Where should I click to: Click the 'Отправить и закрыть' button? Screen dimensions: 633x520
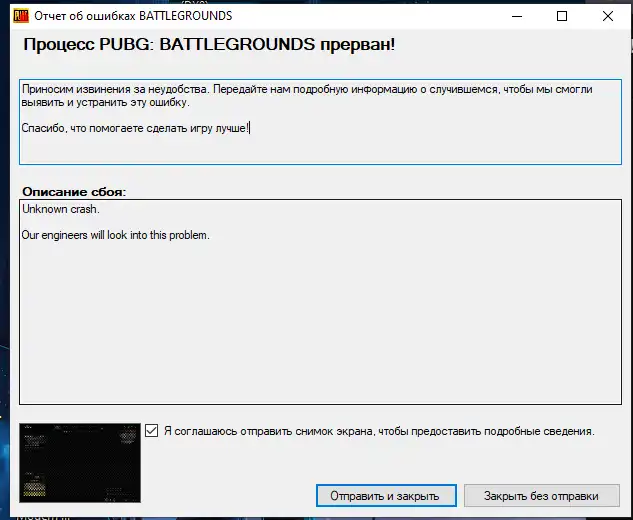(x=386, y=495)
